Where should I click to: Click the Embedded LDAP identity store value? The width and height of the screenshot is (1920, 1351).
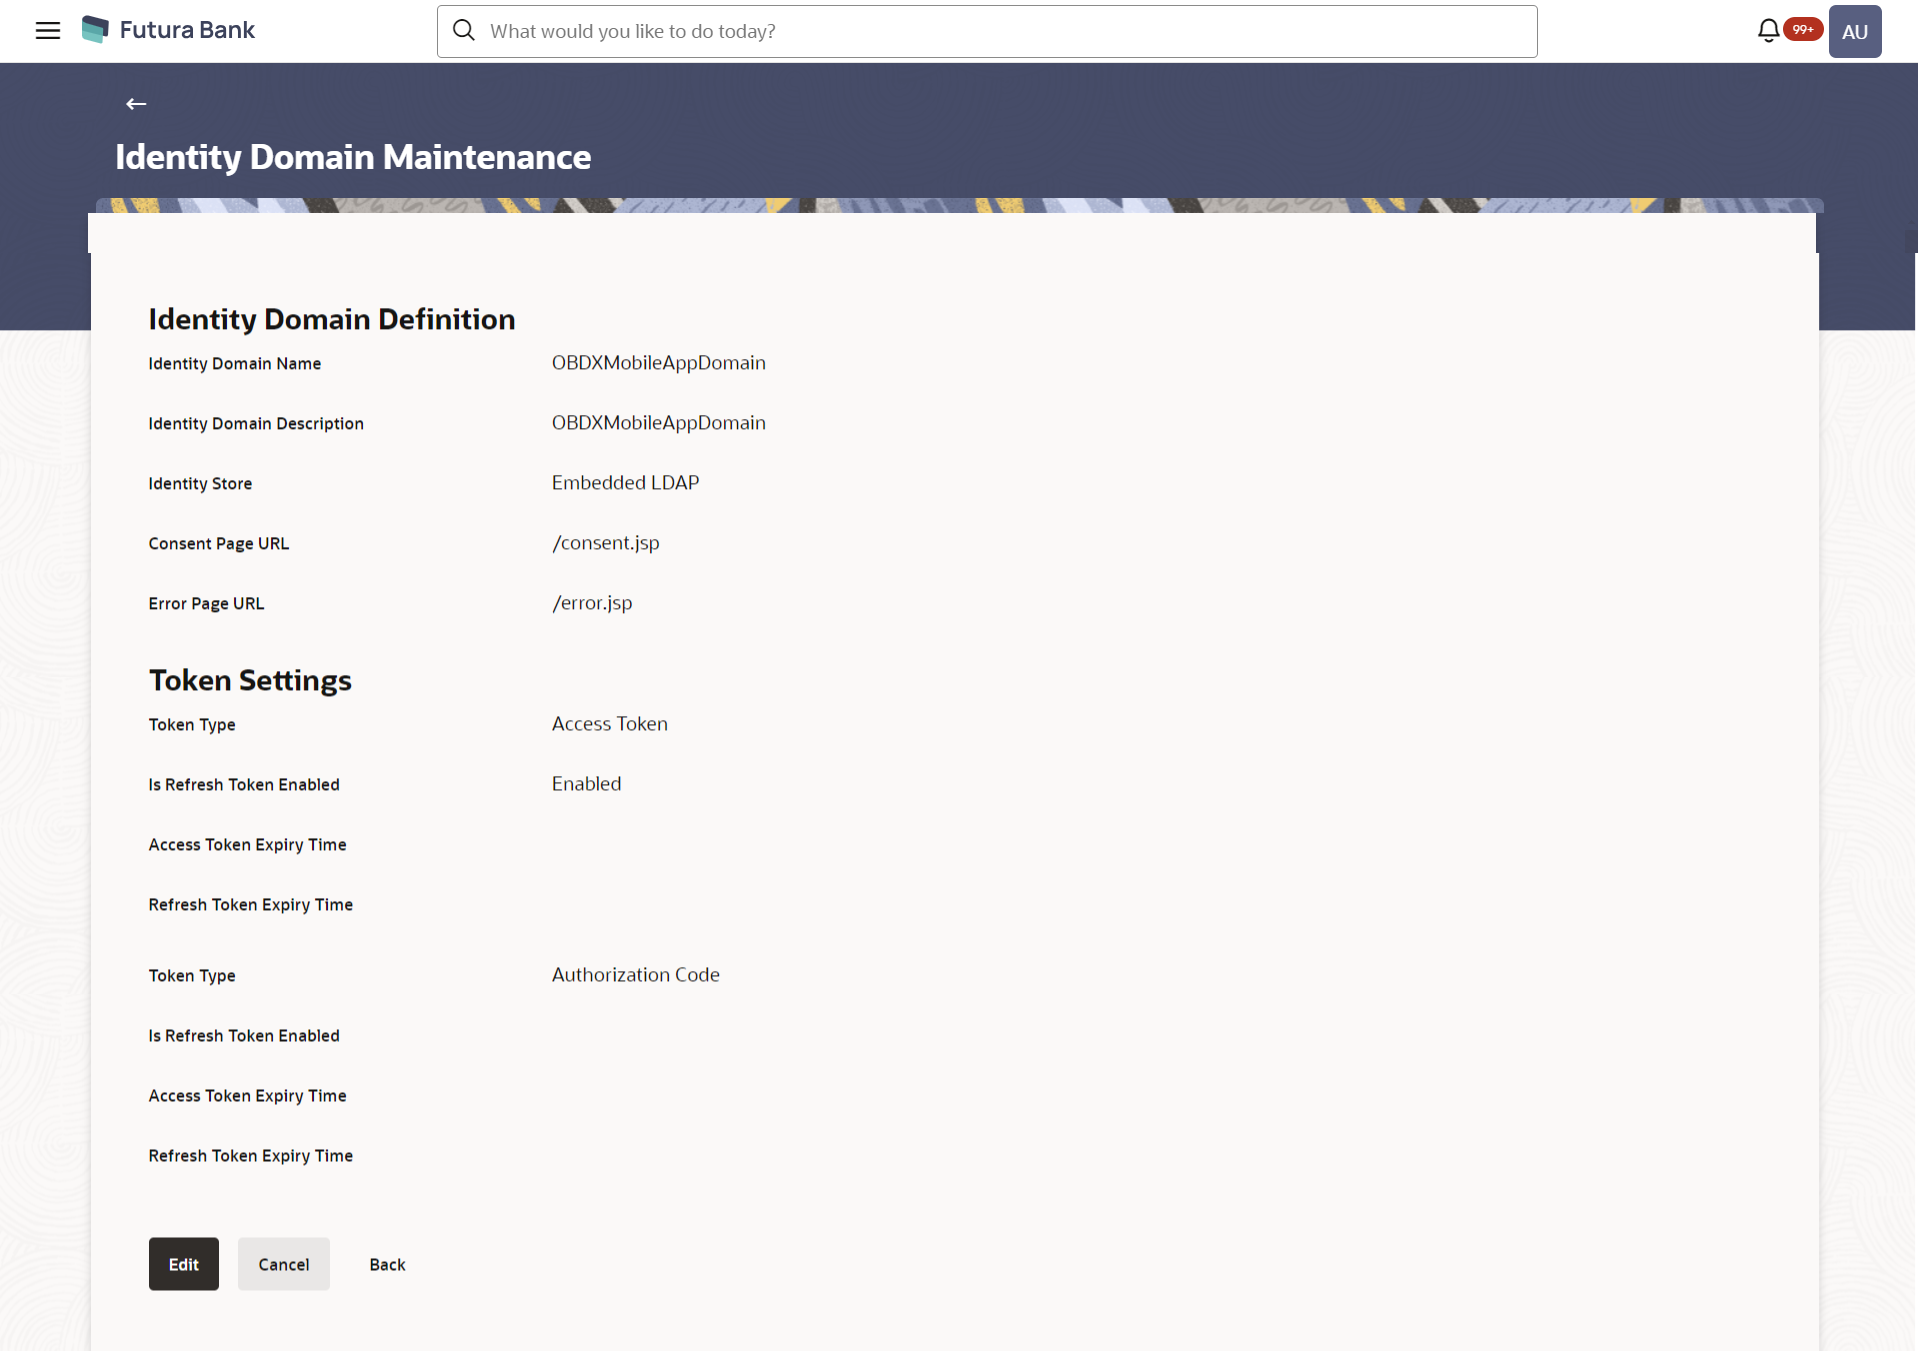pyautogui.click(x=625, y=483)
